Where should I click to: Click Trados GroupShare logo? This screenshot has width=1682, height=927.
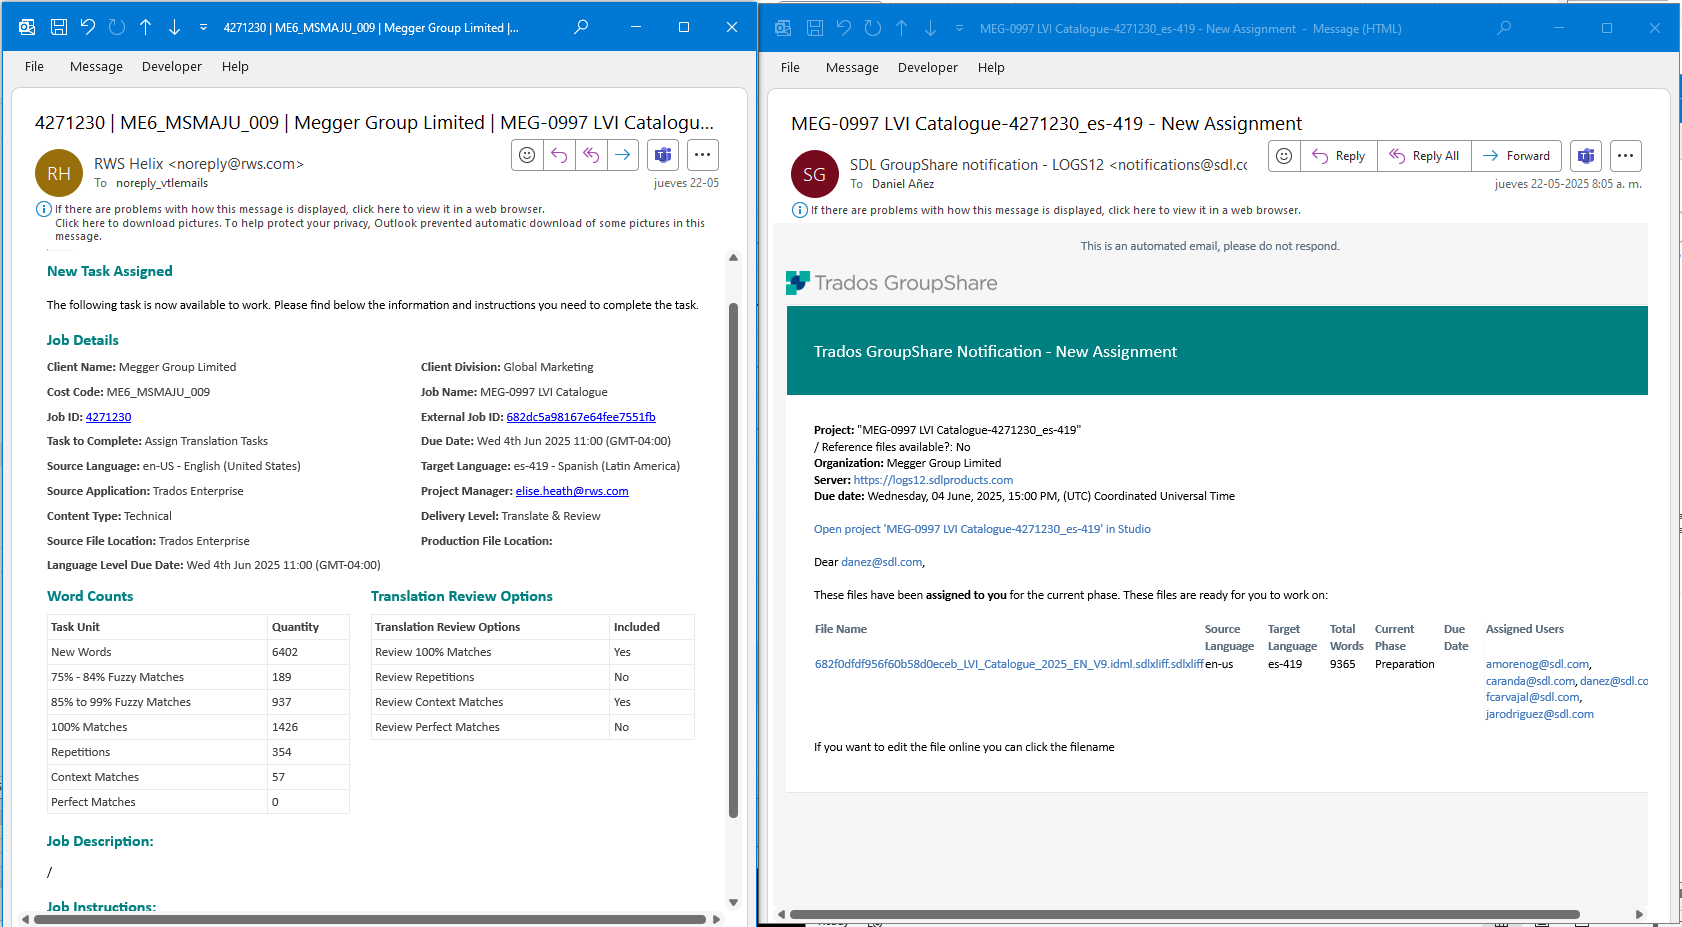[892, 283]
